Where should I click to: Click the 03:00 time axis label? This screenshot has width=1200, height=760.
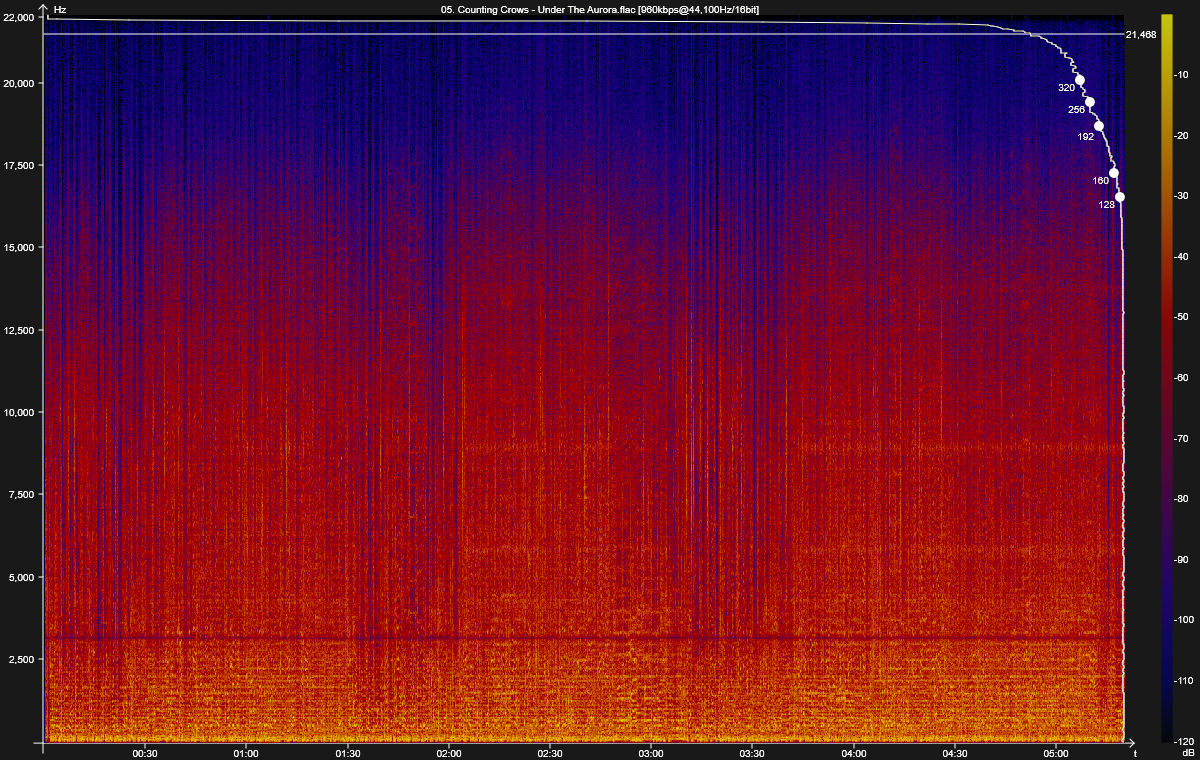coord(651,753)
